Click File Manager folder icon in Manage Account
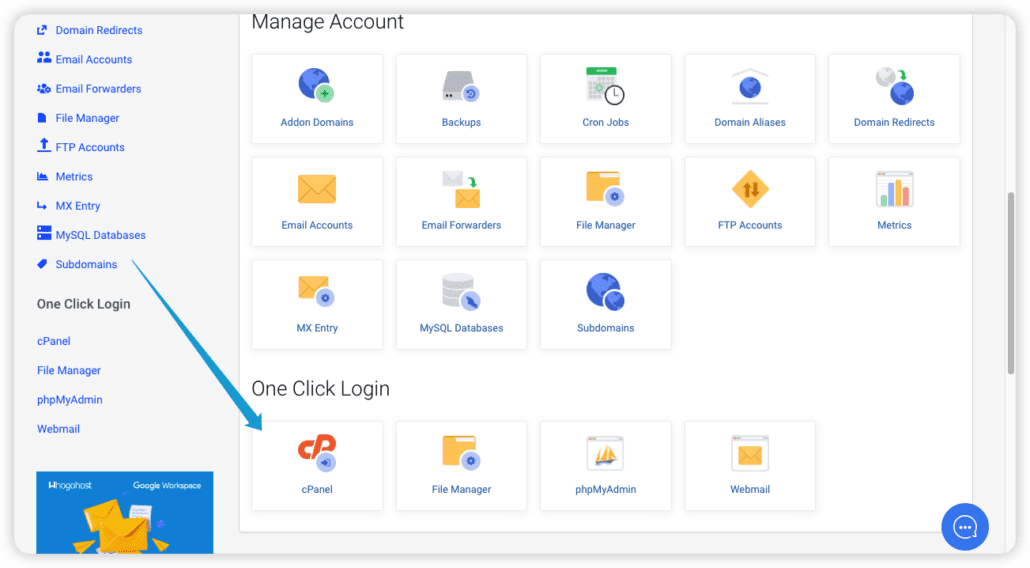 coord(605,188)
